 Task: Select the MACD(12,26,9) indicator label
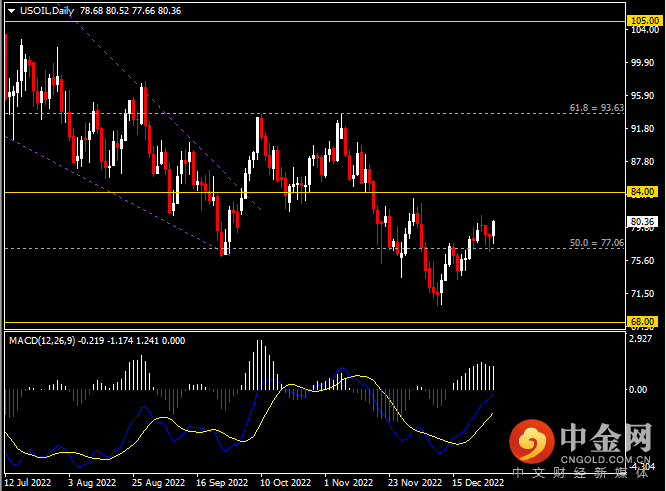click(x=48, y=341)
